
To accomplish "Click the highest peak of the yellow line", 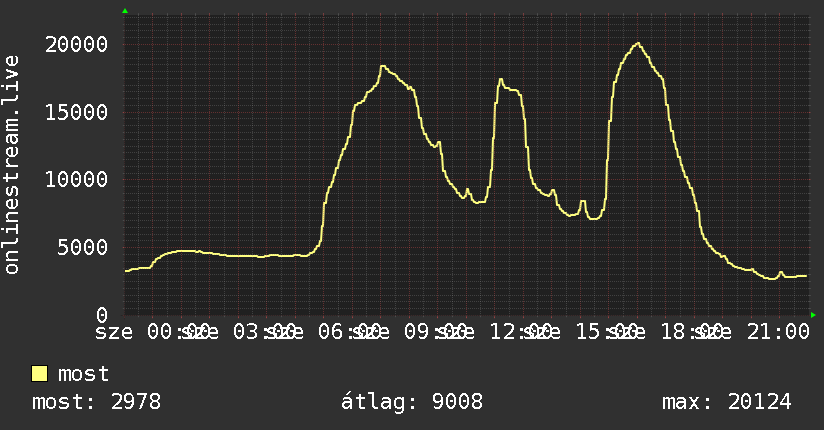I will (x=638, y=43).
